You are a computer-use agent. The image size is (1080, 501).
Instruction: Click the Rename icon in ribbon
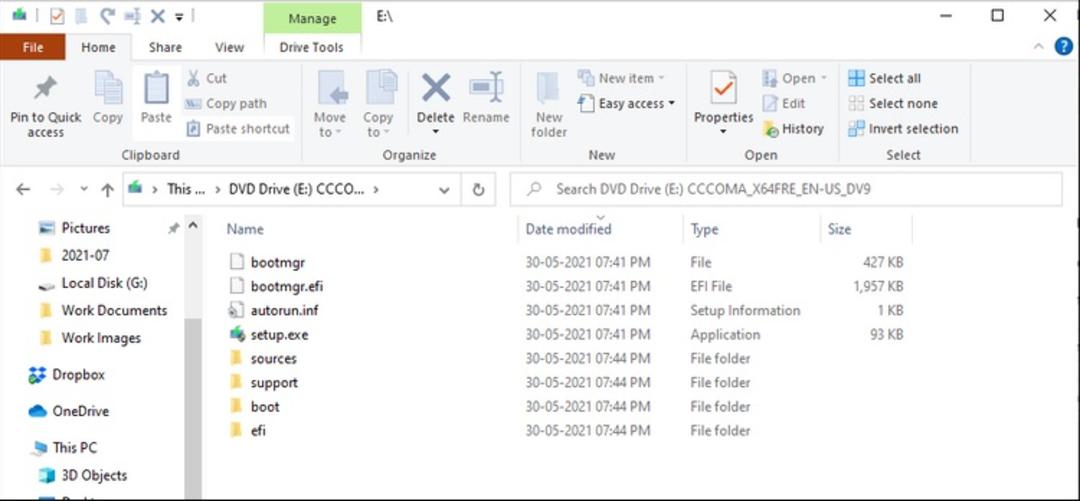point(486,88)
